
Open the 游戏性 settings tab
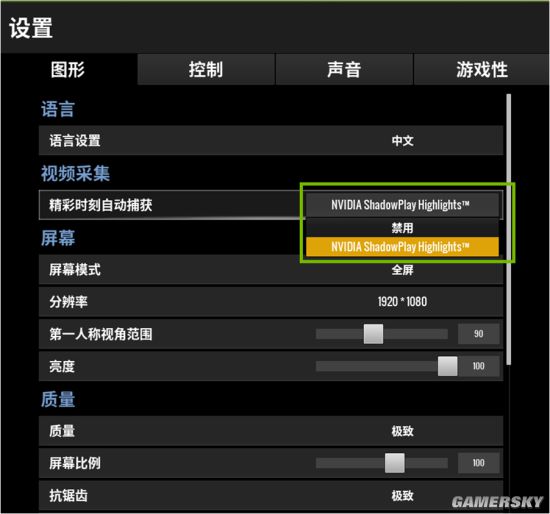click(481, 69)
